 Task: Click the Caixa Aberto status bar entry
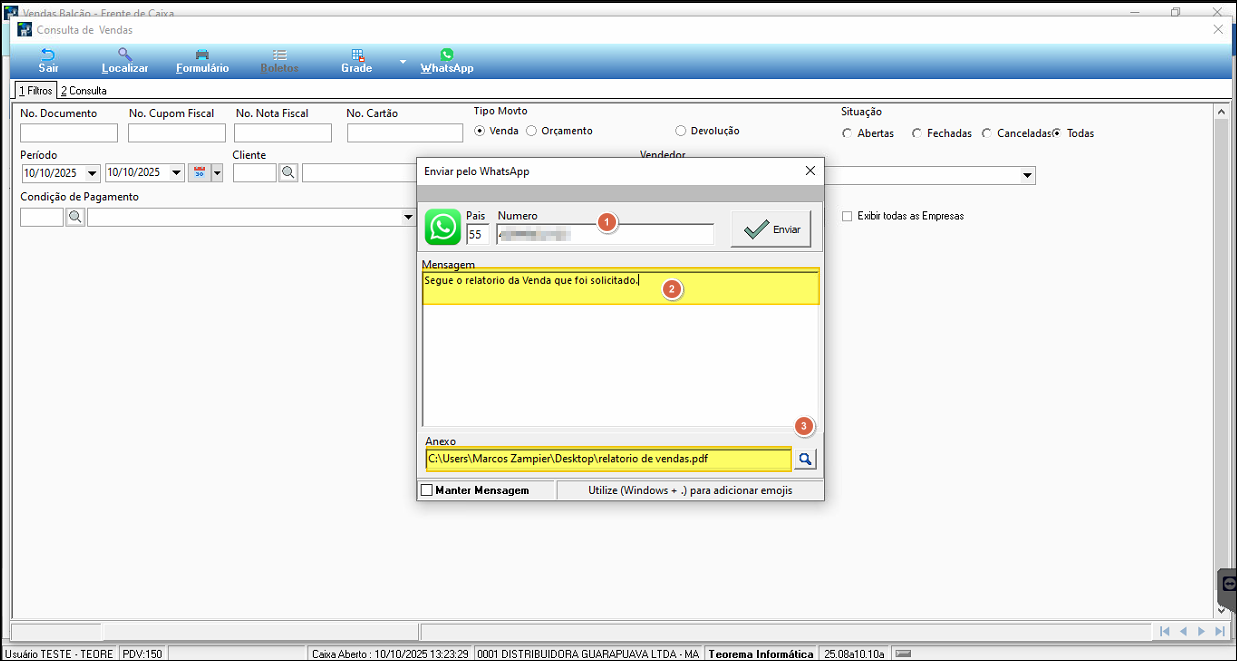coord(390,654)
